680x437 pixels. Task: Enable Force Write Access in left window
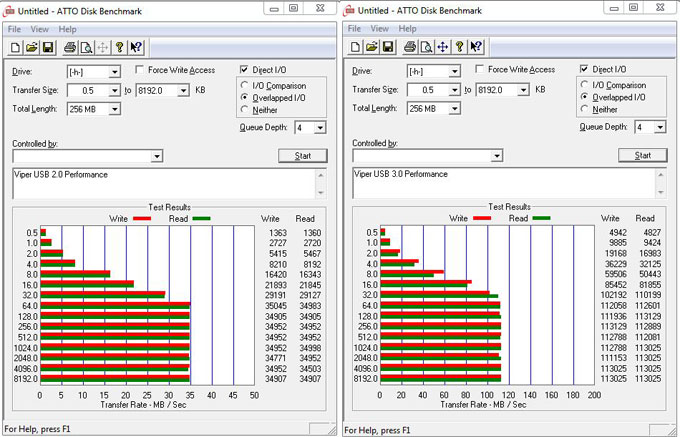[x=139, y=70]
